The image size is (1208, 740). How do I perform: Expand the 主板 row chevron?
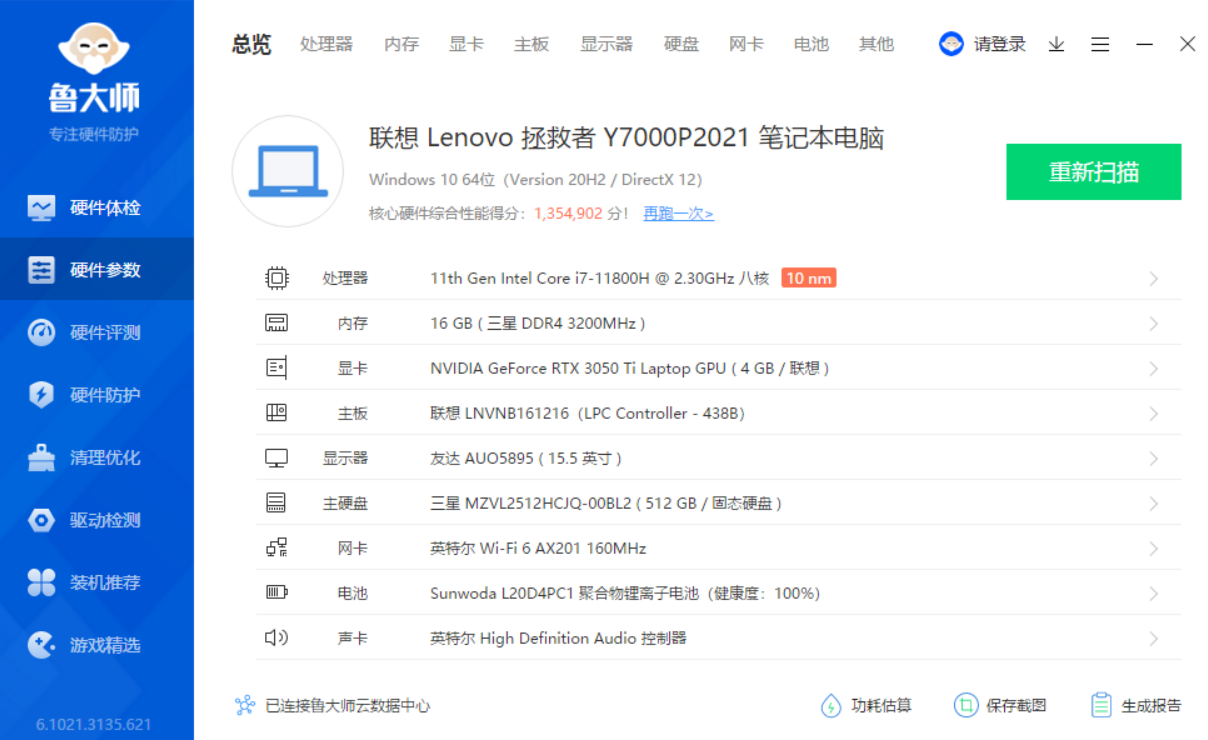pyautogui.click(x=1154, y=414)
